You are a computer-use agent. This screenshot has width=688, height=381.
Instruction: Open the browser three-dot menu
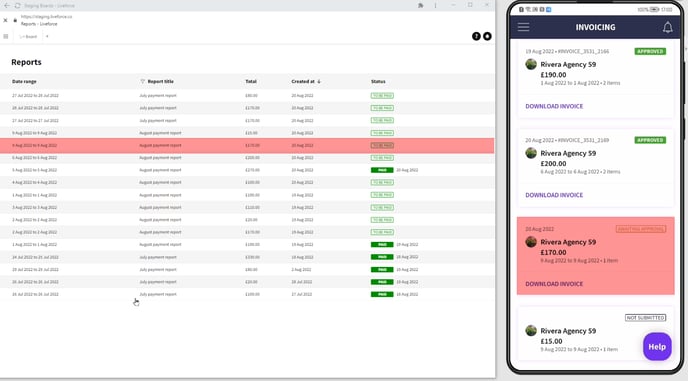click(x=435, y=6)
